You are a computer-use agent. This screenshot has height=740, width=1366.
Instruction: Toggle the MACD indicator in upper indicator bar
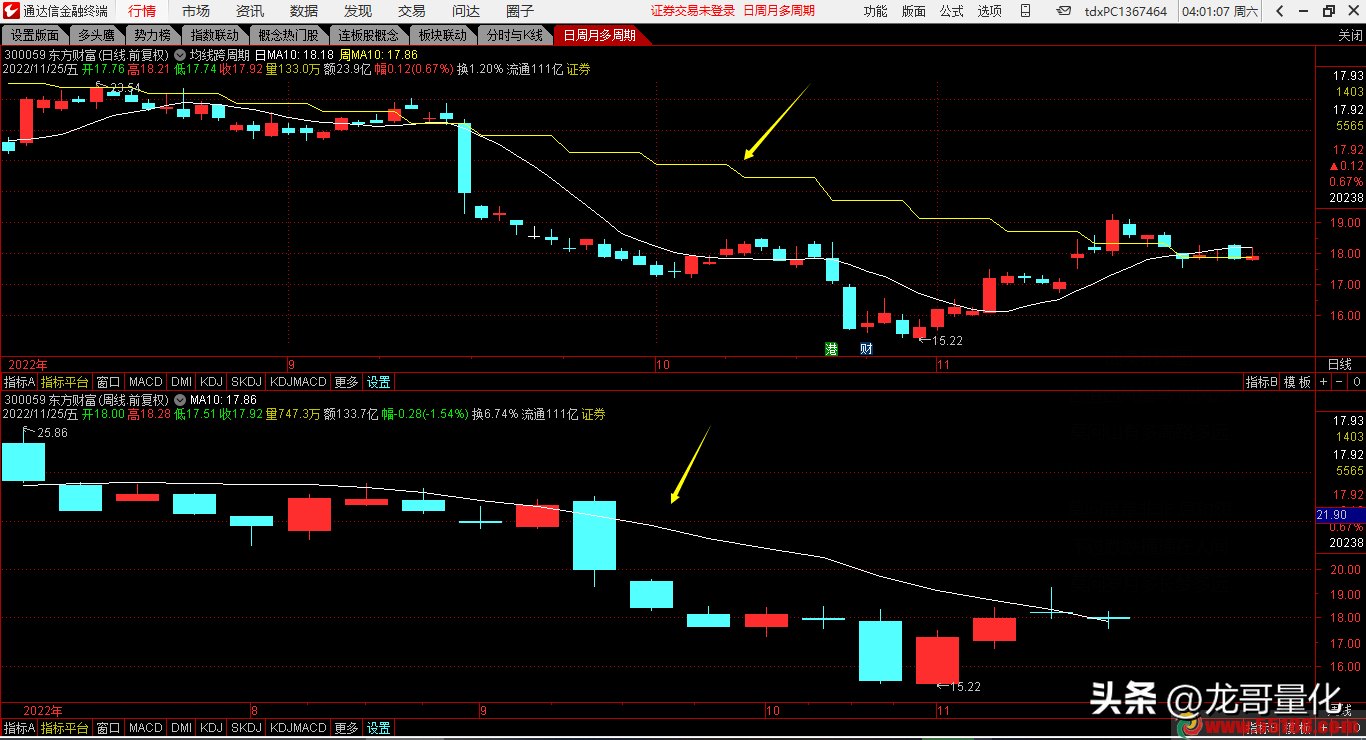145,382
